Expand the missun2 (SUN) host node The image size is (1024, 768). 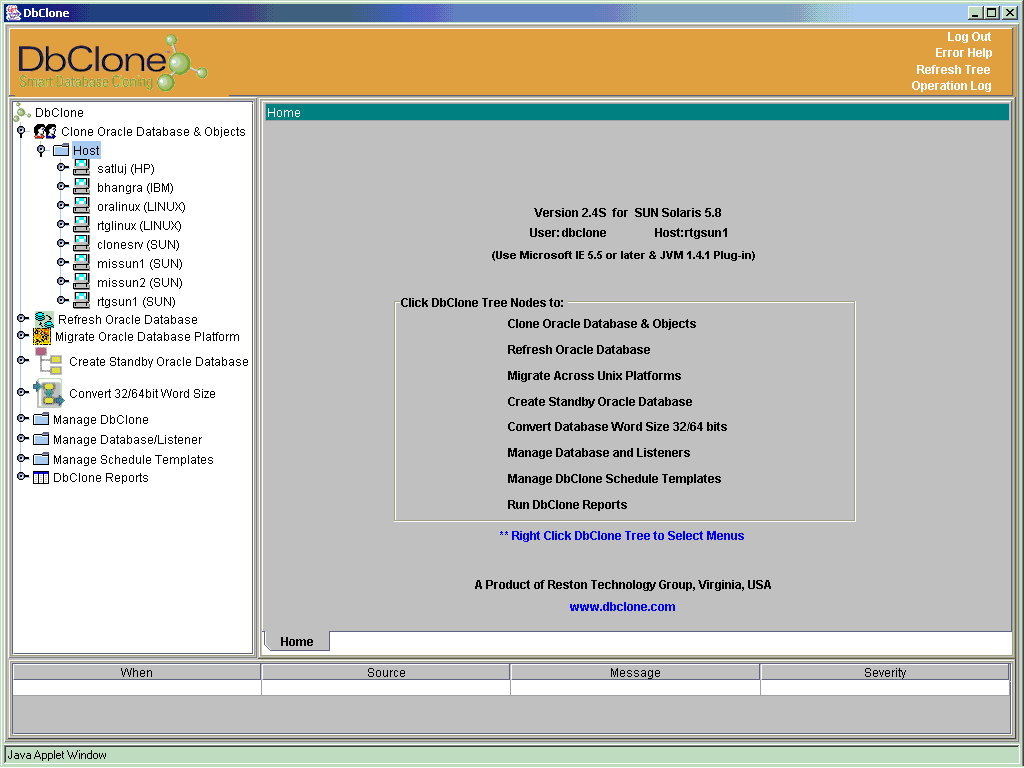62,281
